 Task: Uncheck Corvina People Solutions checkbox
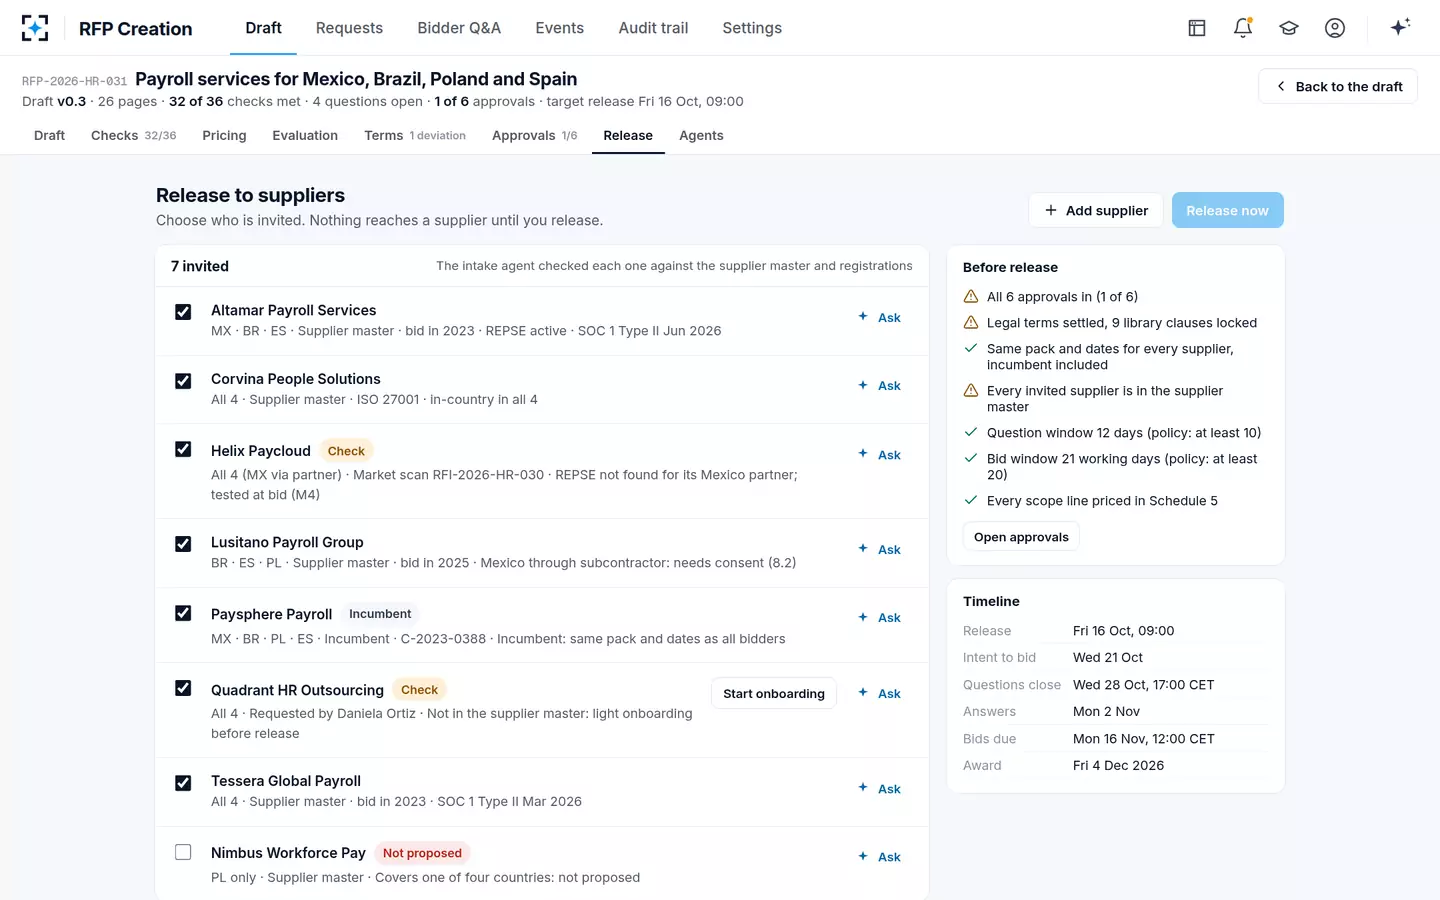[x=183, y=381]
